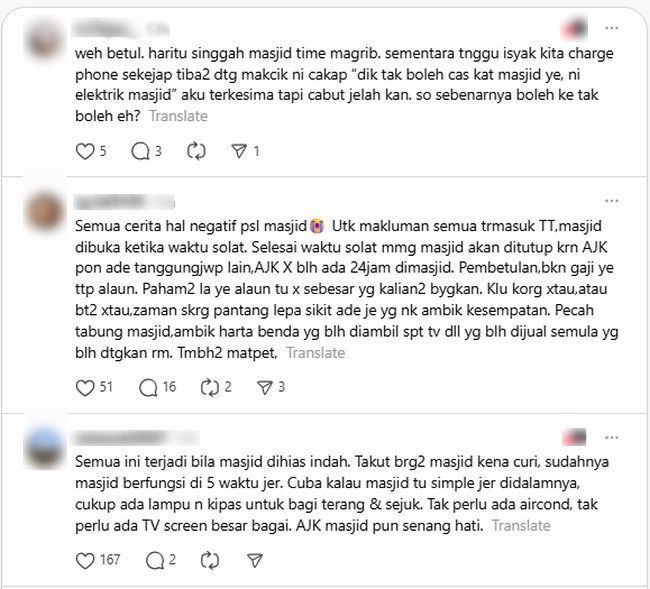This screenshot has width=650, height=589.
Task: Share the post with 3 shares
Action: (264, 388)
